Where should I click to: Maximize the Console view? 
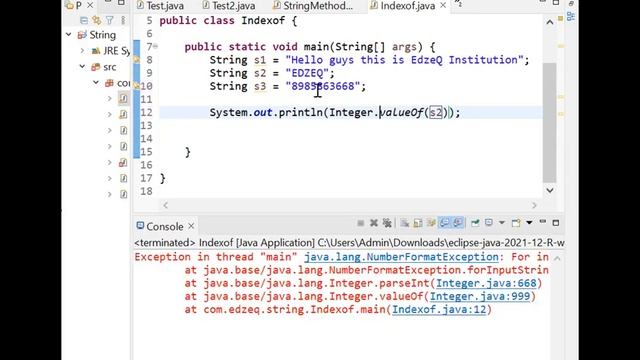click(x=556, y=223)
